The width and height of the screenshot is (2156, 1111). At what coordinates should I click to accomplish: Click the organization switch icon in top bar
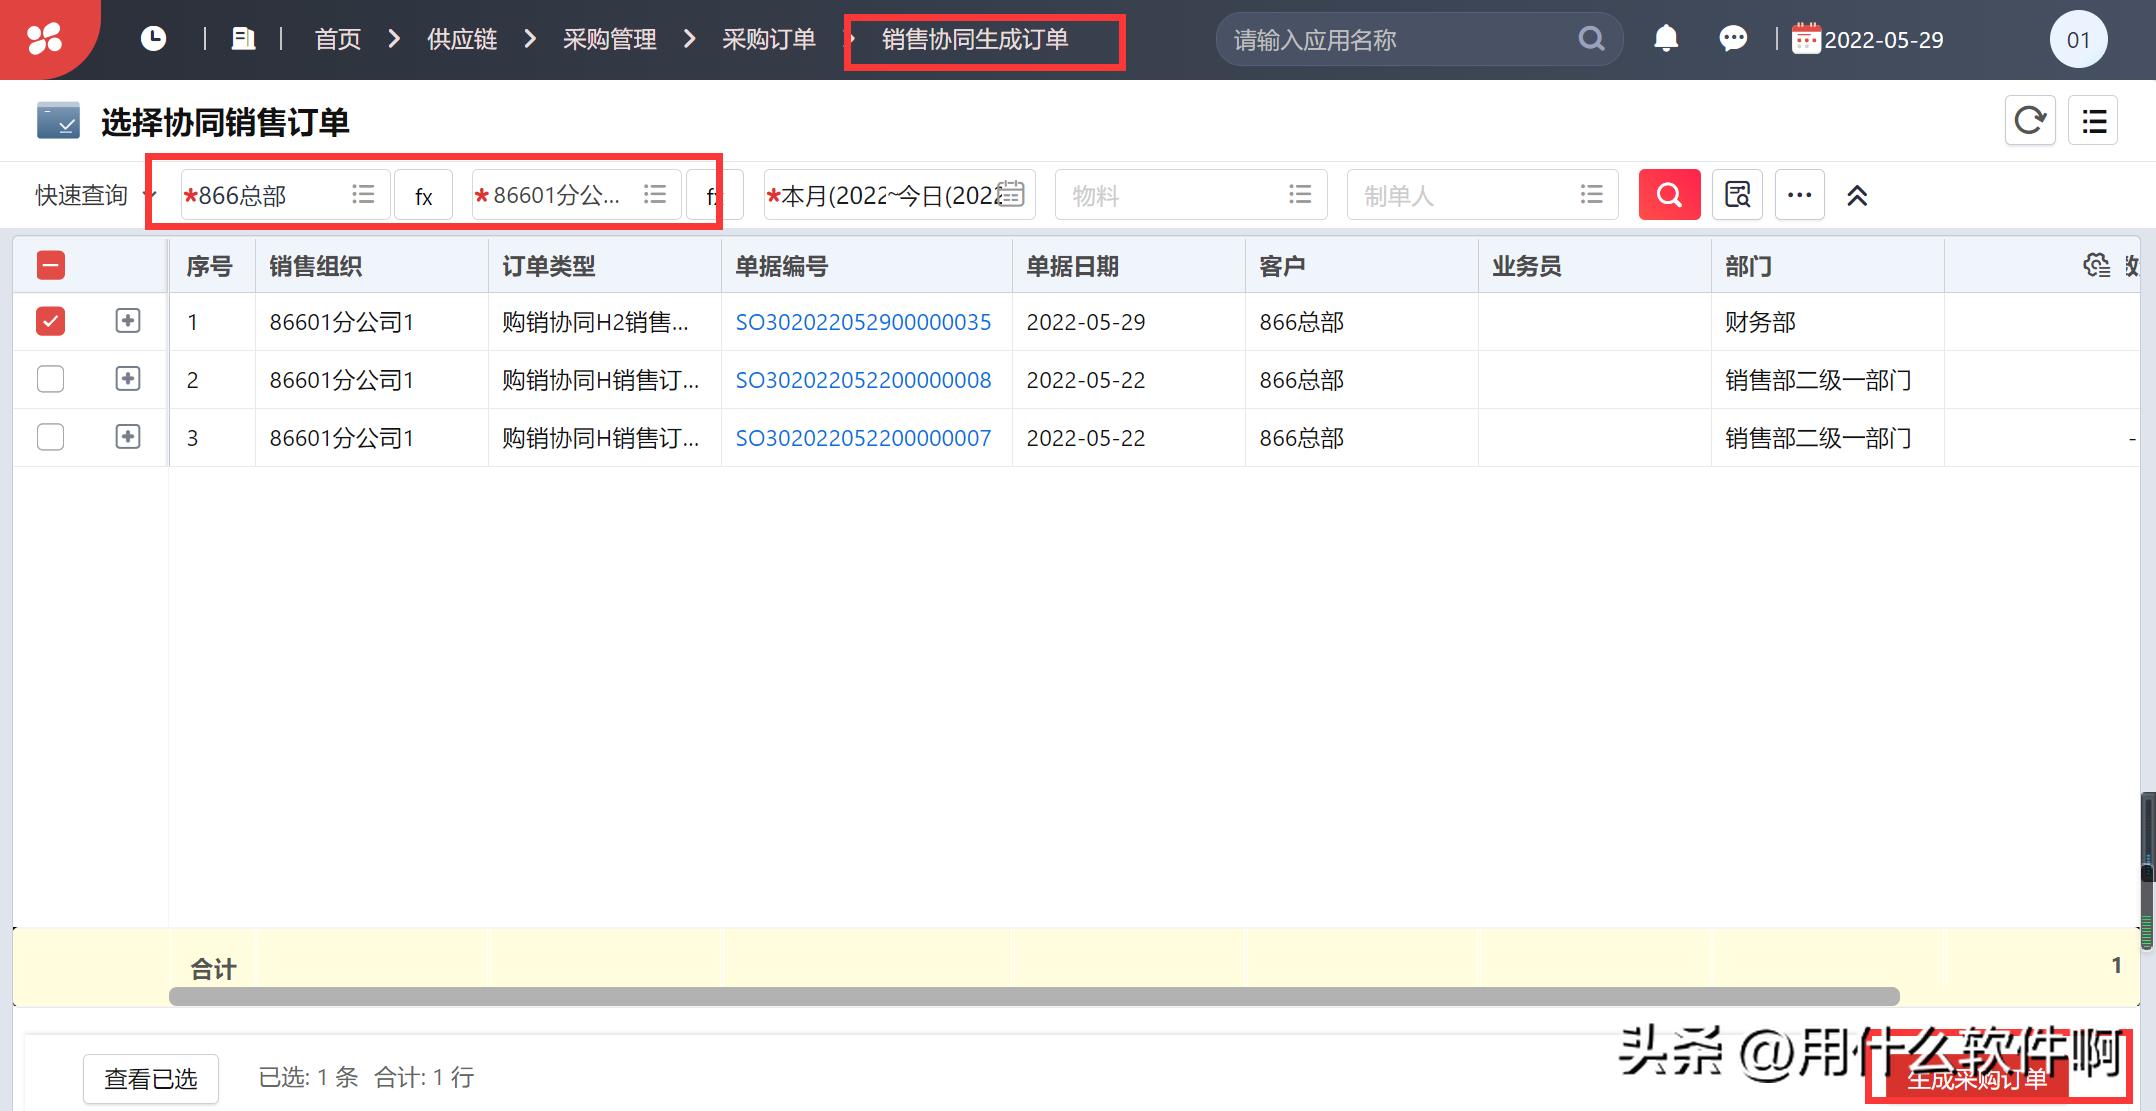pyautogui.click(x=242, y=37)
